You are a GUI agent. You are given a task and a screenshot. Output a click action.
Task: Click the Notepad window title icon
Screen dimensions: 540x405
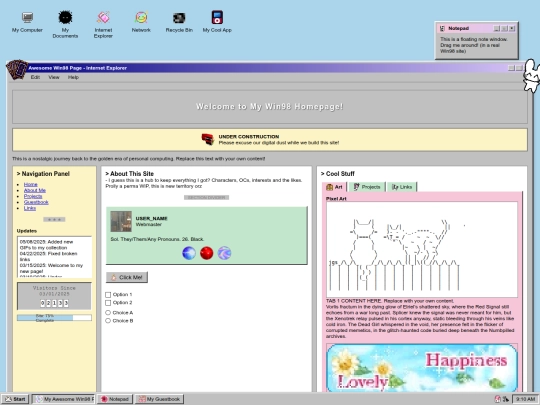pos(442,28)
